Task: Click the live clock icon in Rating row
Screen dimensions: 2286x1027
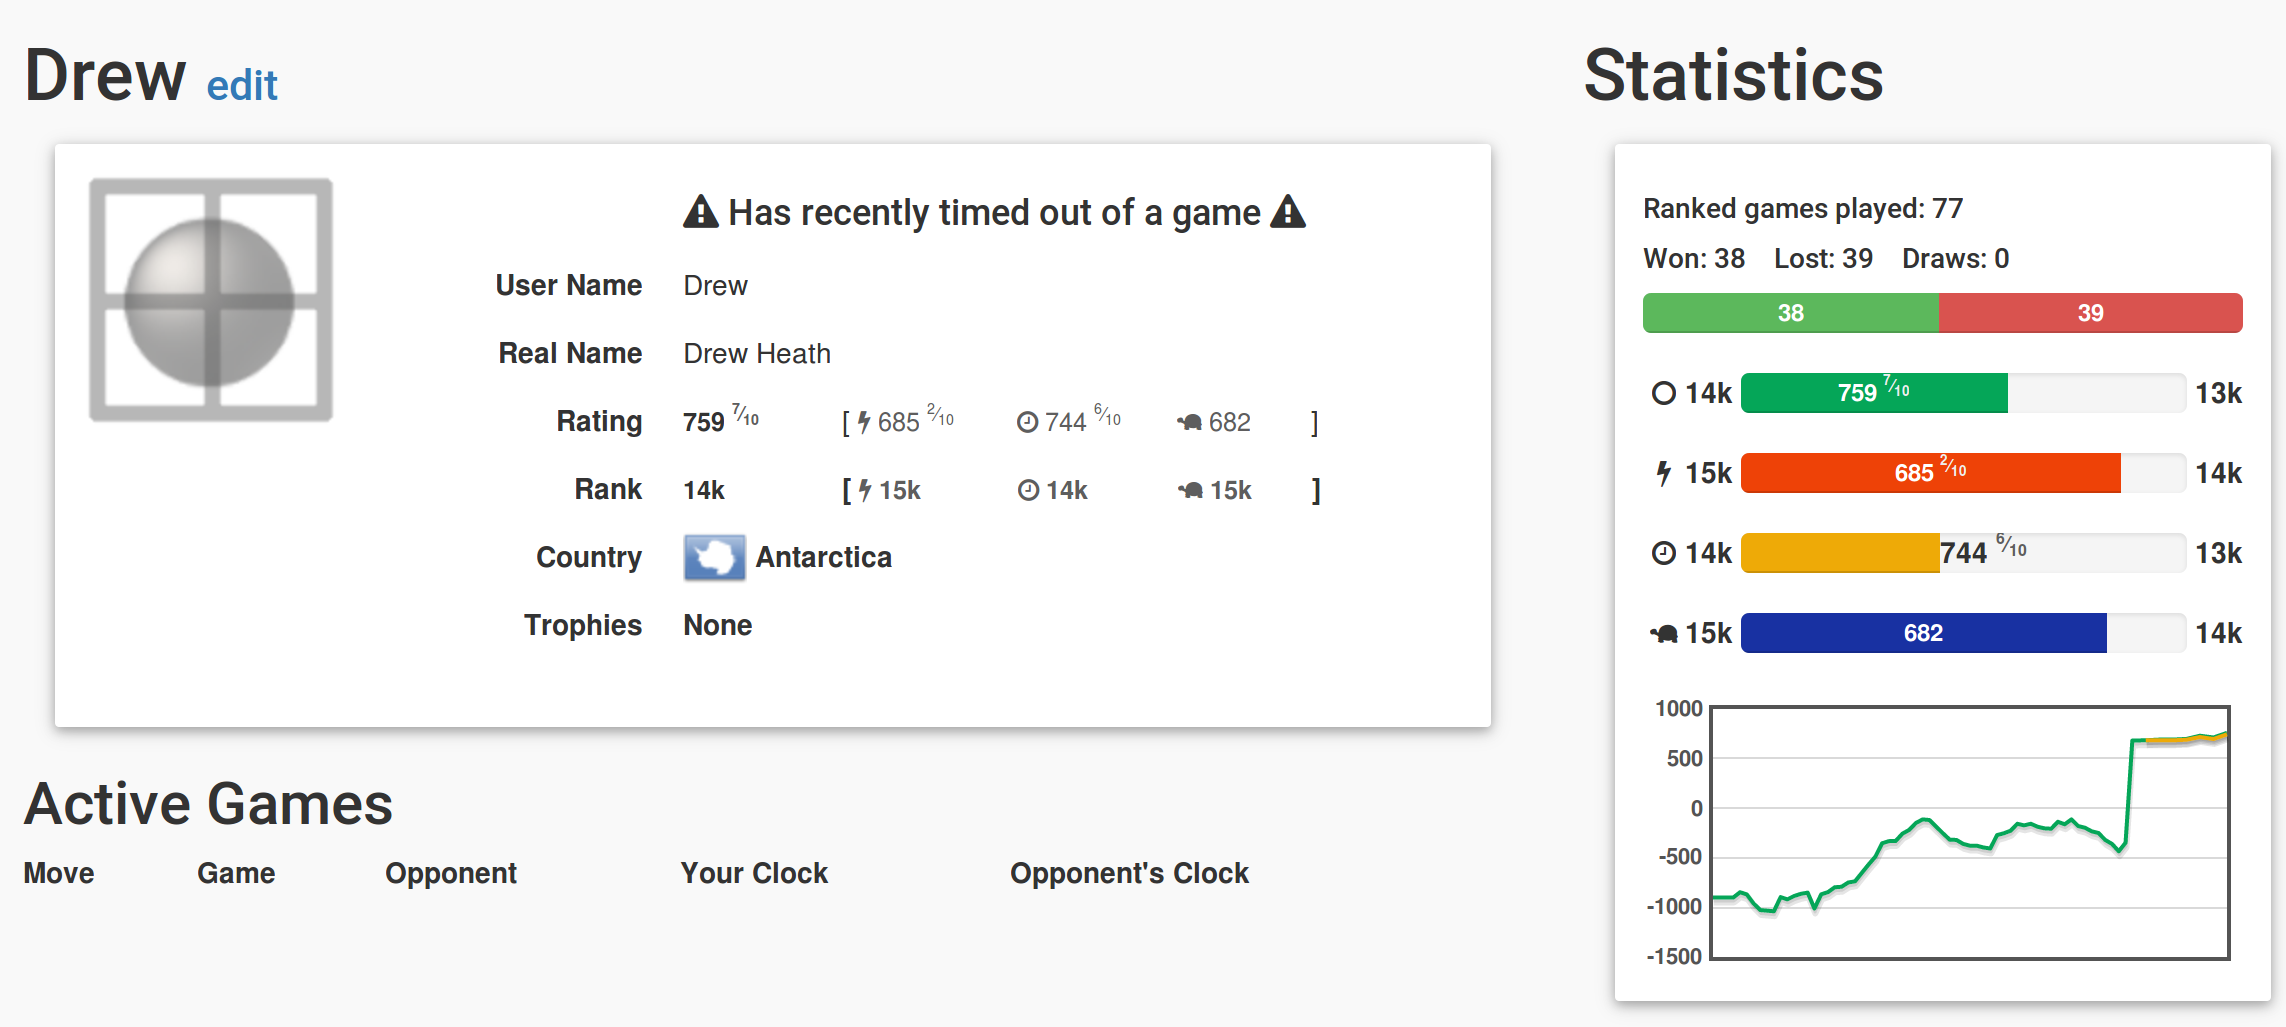Action: pos(1027,423)
